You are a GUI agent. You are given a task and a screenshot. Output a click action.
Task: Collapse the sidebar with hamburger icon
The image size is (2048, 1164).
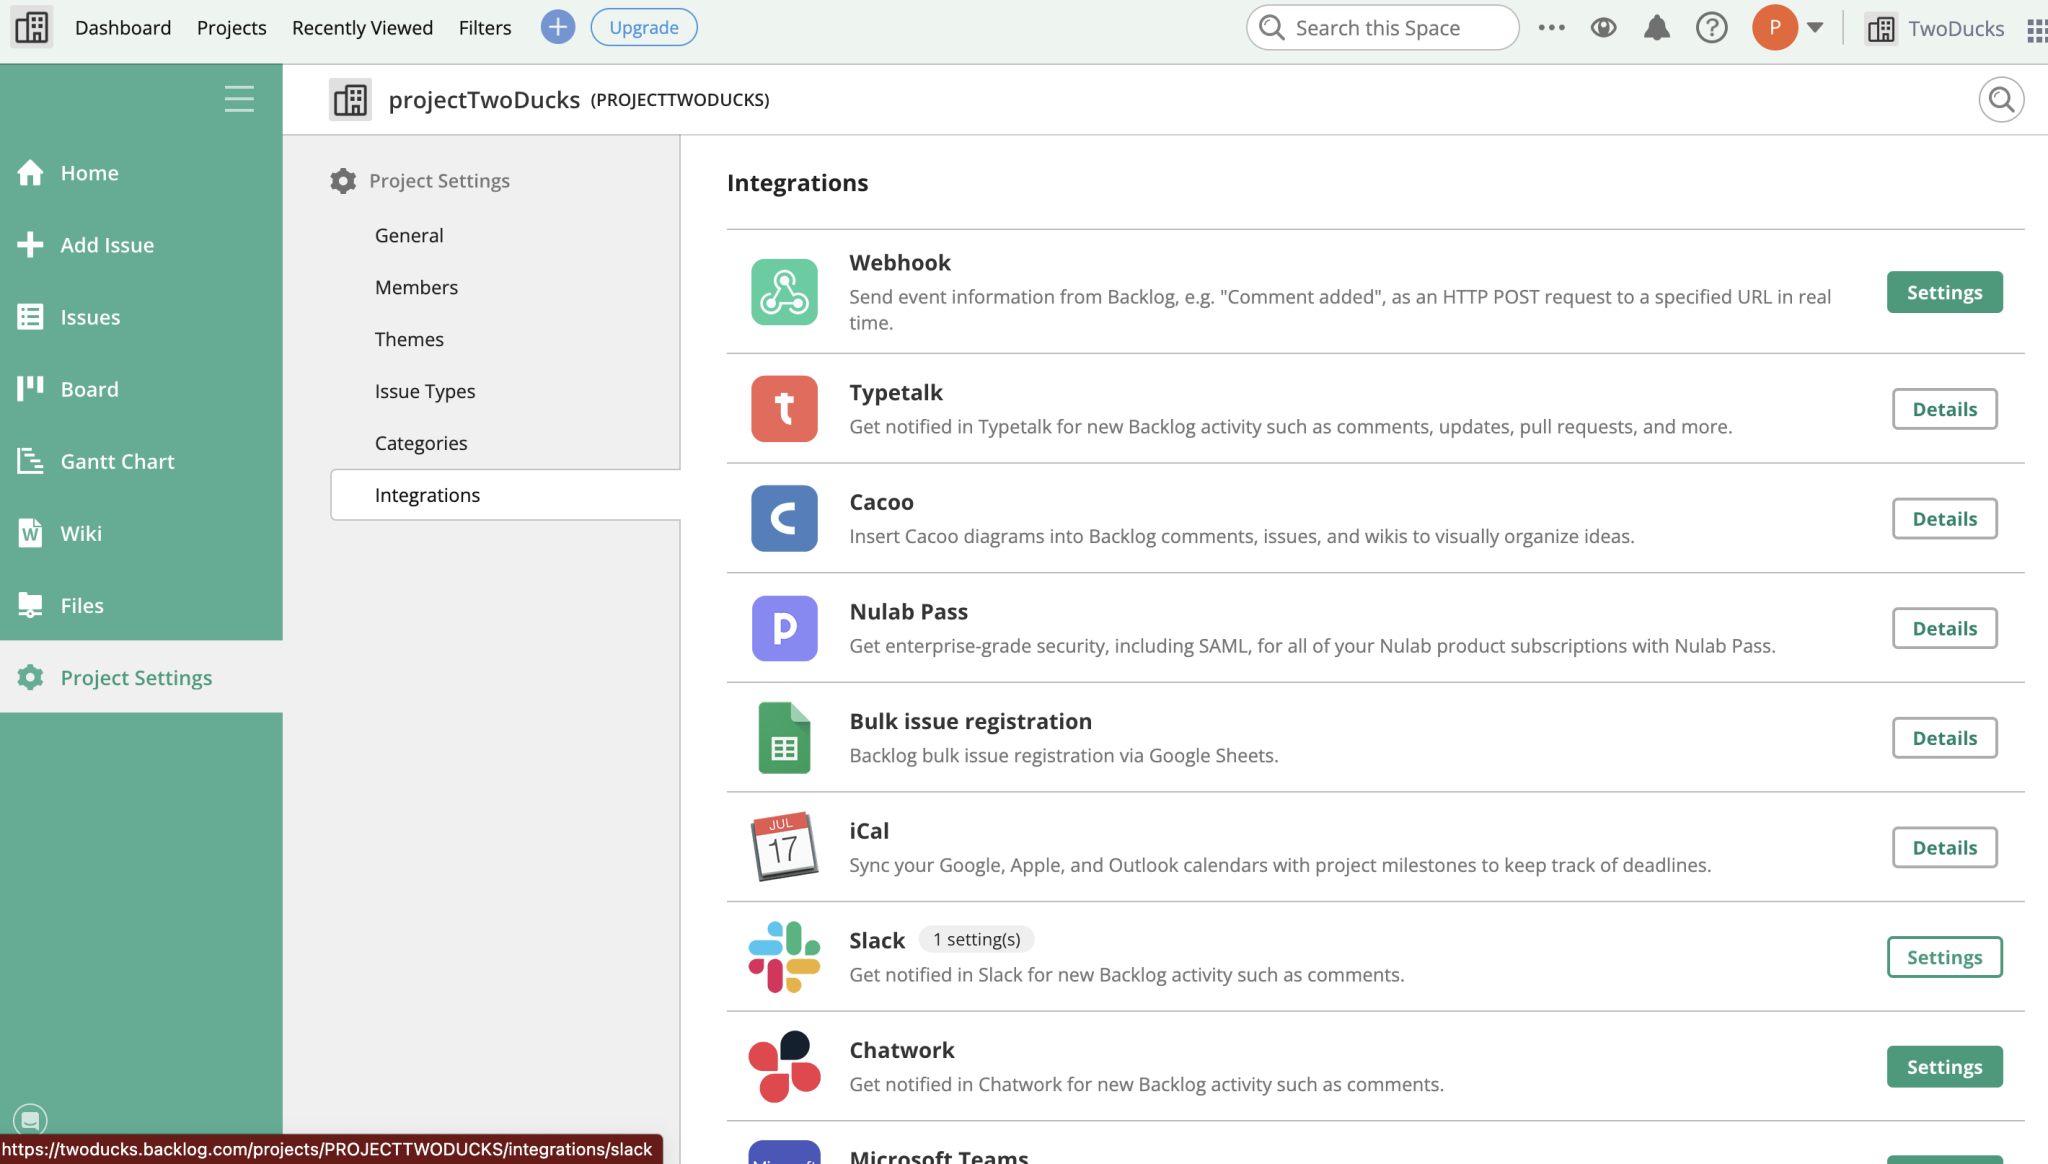coord(239,98)
